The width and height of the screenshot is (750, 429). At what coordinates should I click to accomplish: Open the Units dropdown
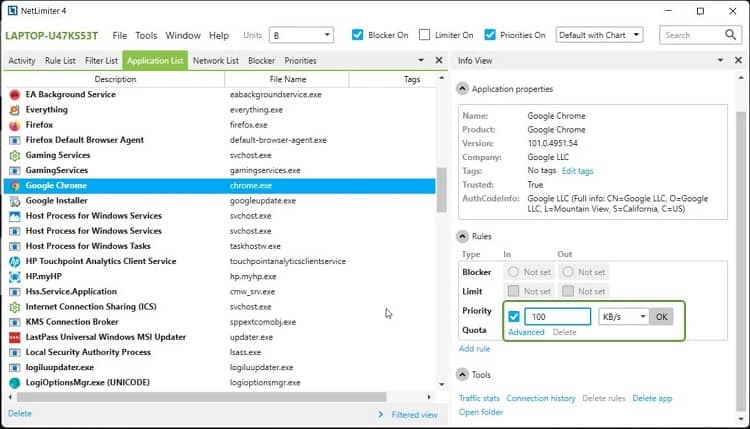coord(301,35)
